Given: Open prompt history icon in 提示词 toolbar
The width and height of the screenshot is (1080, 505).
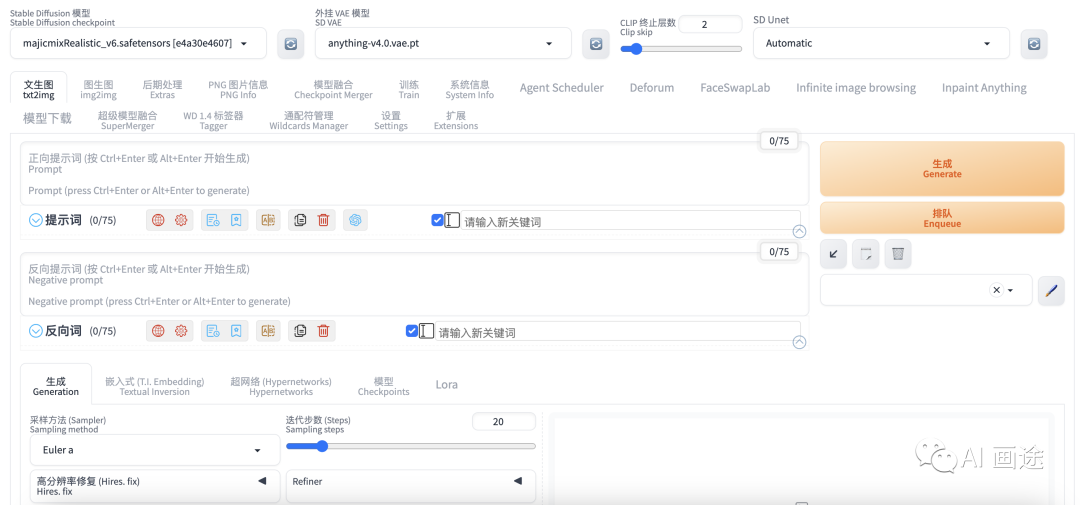Looking at the screenshot, I should (x=214, y=220).
